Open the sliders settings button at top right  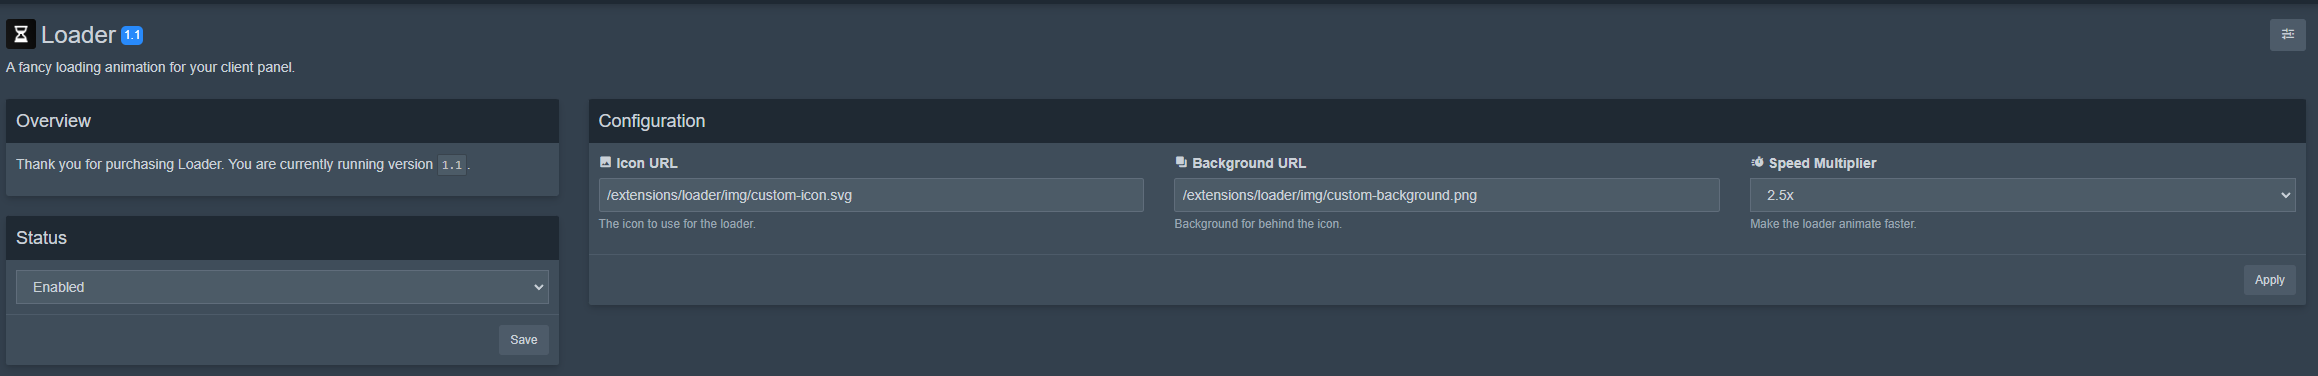click(2287, 34)
